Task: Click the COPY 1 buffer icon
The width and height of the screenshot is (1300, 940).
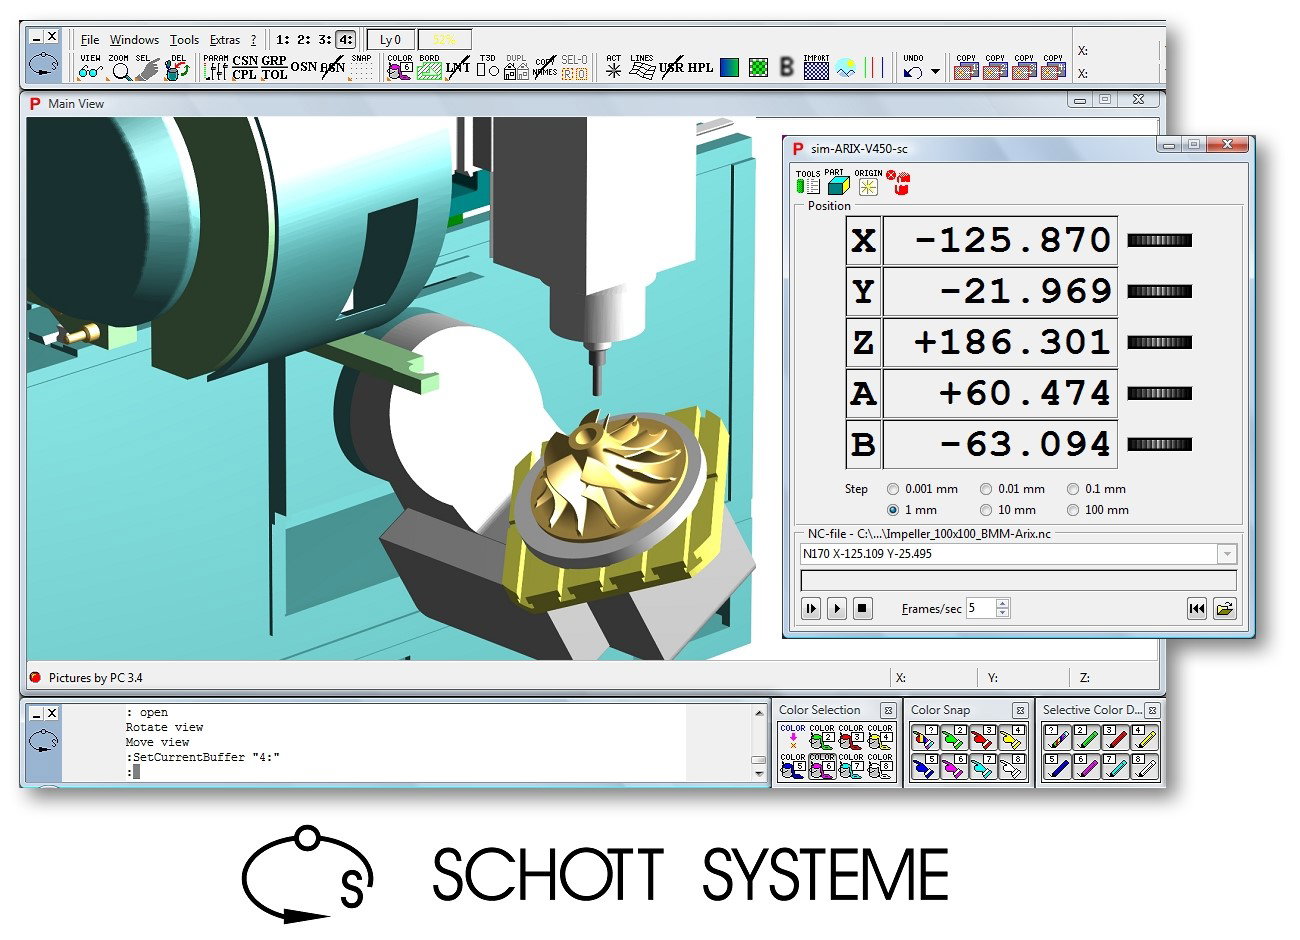Action: pyautogui.click(x=966, y=68)
